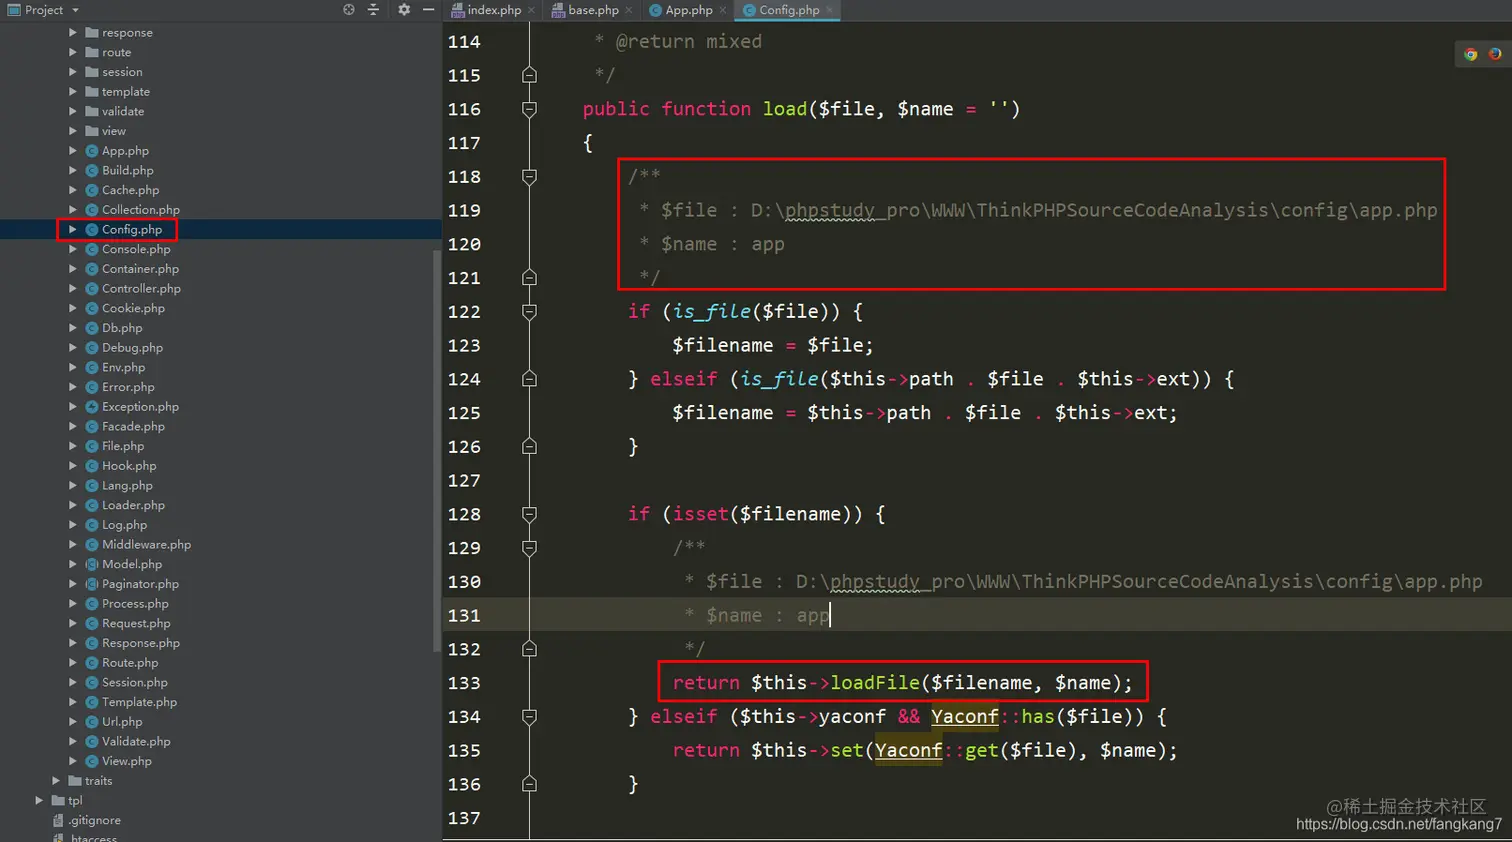The height and width of the screenshot is (842, 1512).
Task: Expand the tpl folder
Action: (x=39, y=800)
